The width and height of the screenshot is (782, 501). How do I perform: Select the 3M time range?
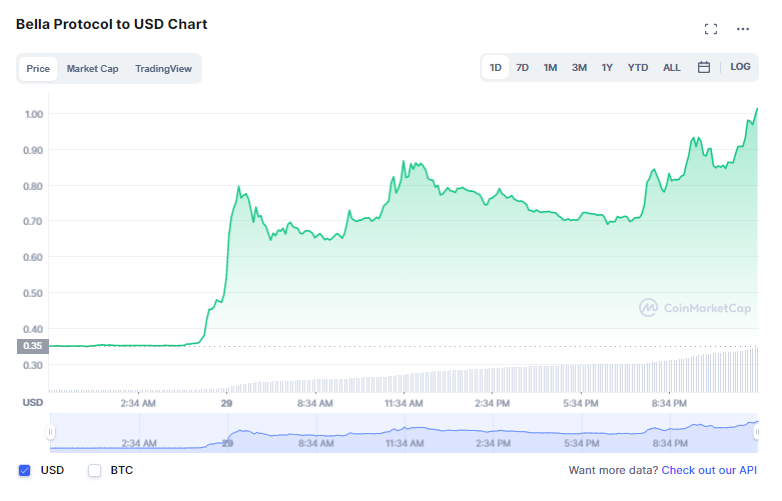point(579,67)
